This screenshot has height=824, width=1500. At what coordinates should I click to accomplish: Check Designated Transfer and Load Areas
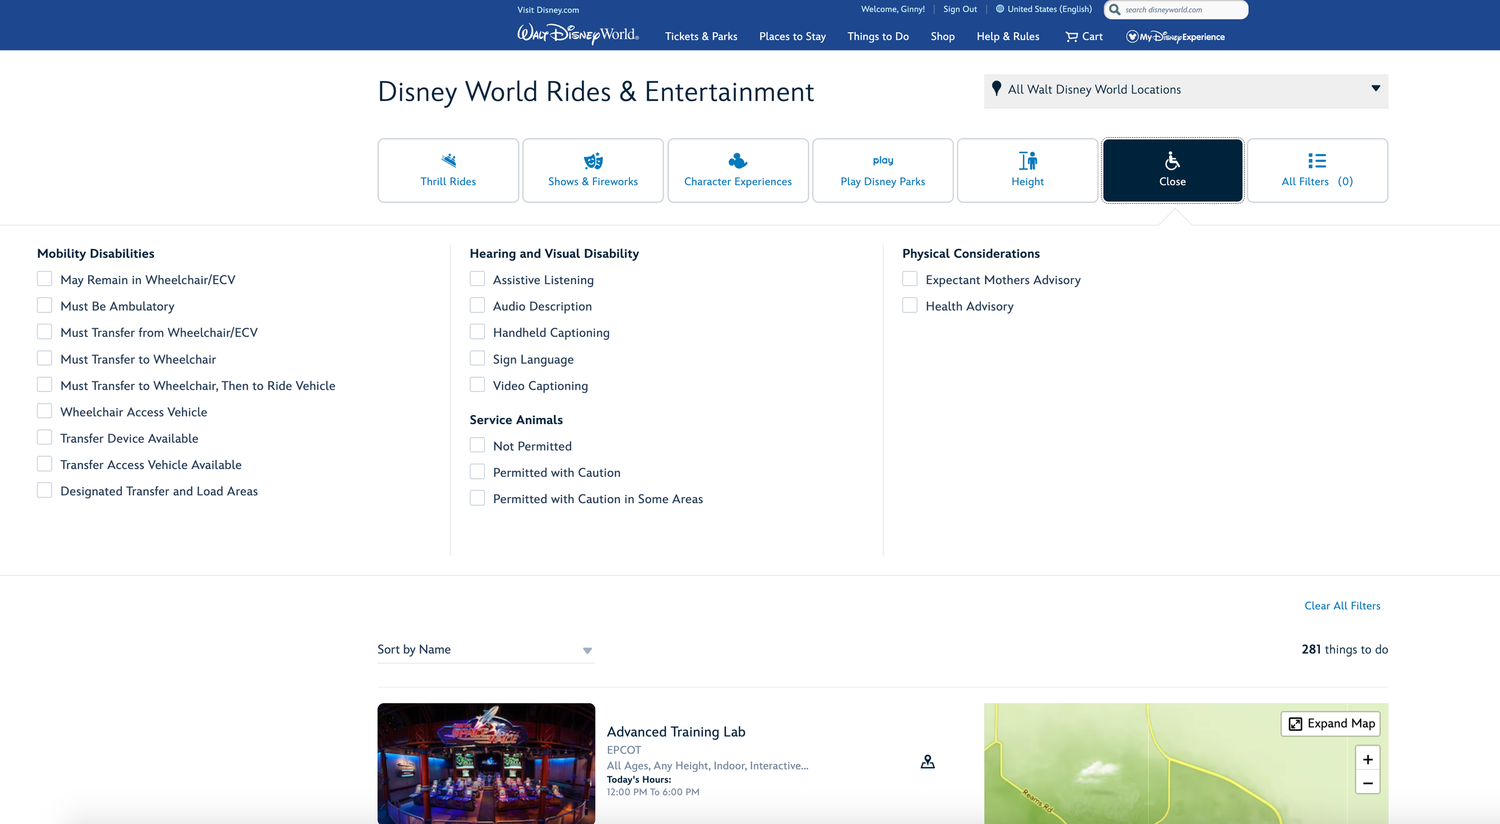pyautogui.click(x=45, y=490)
